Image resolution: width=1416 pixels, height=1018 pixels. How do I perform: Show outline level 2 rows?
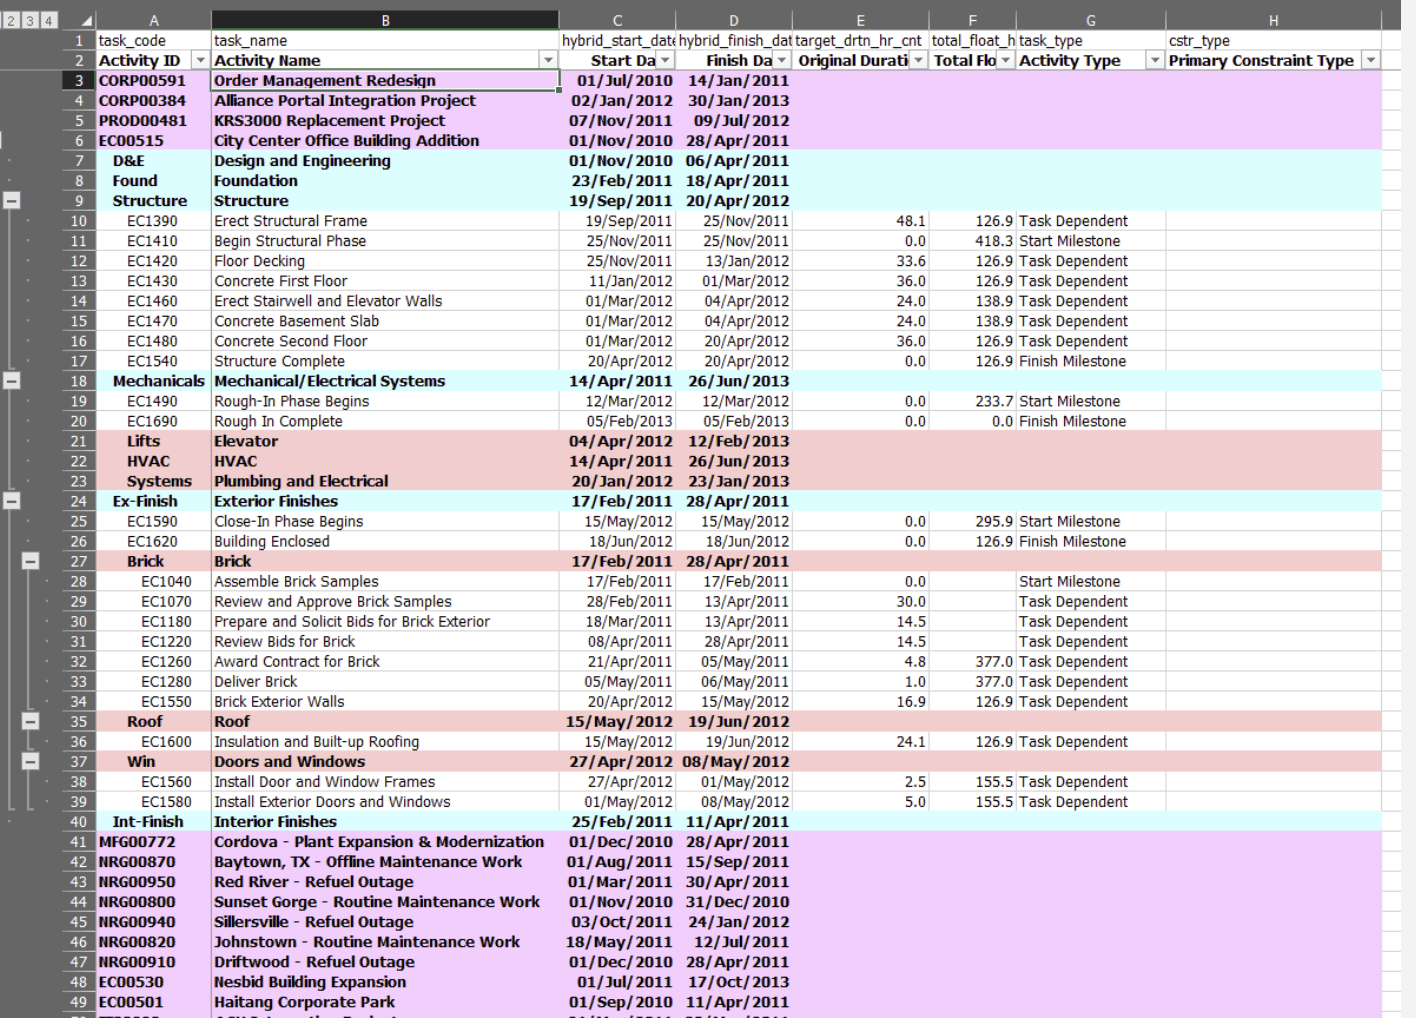(x=10, y=20)
